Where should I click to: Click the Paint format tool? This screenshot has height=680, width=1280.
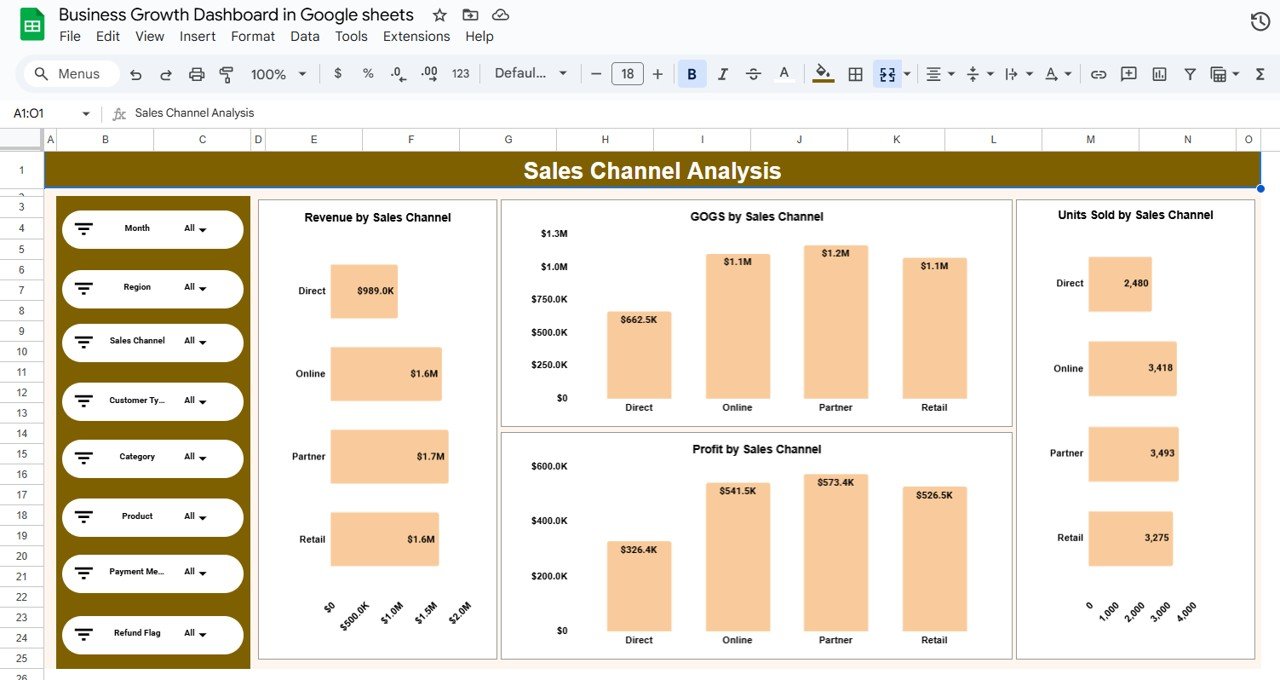226,73
